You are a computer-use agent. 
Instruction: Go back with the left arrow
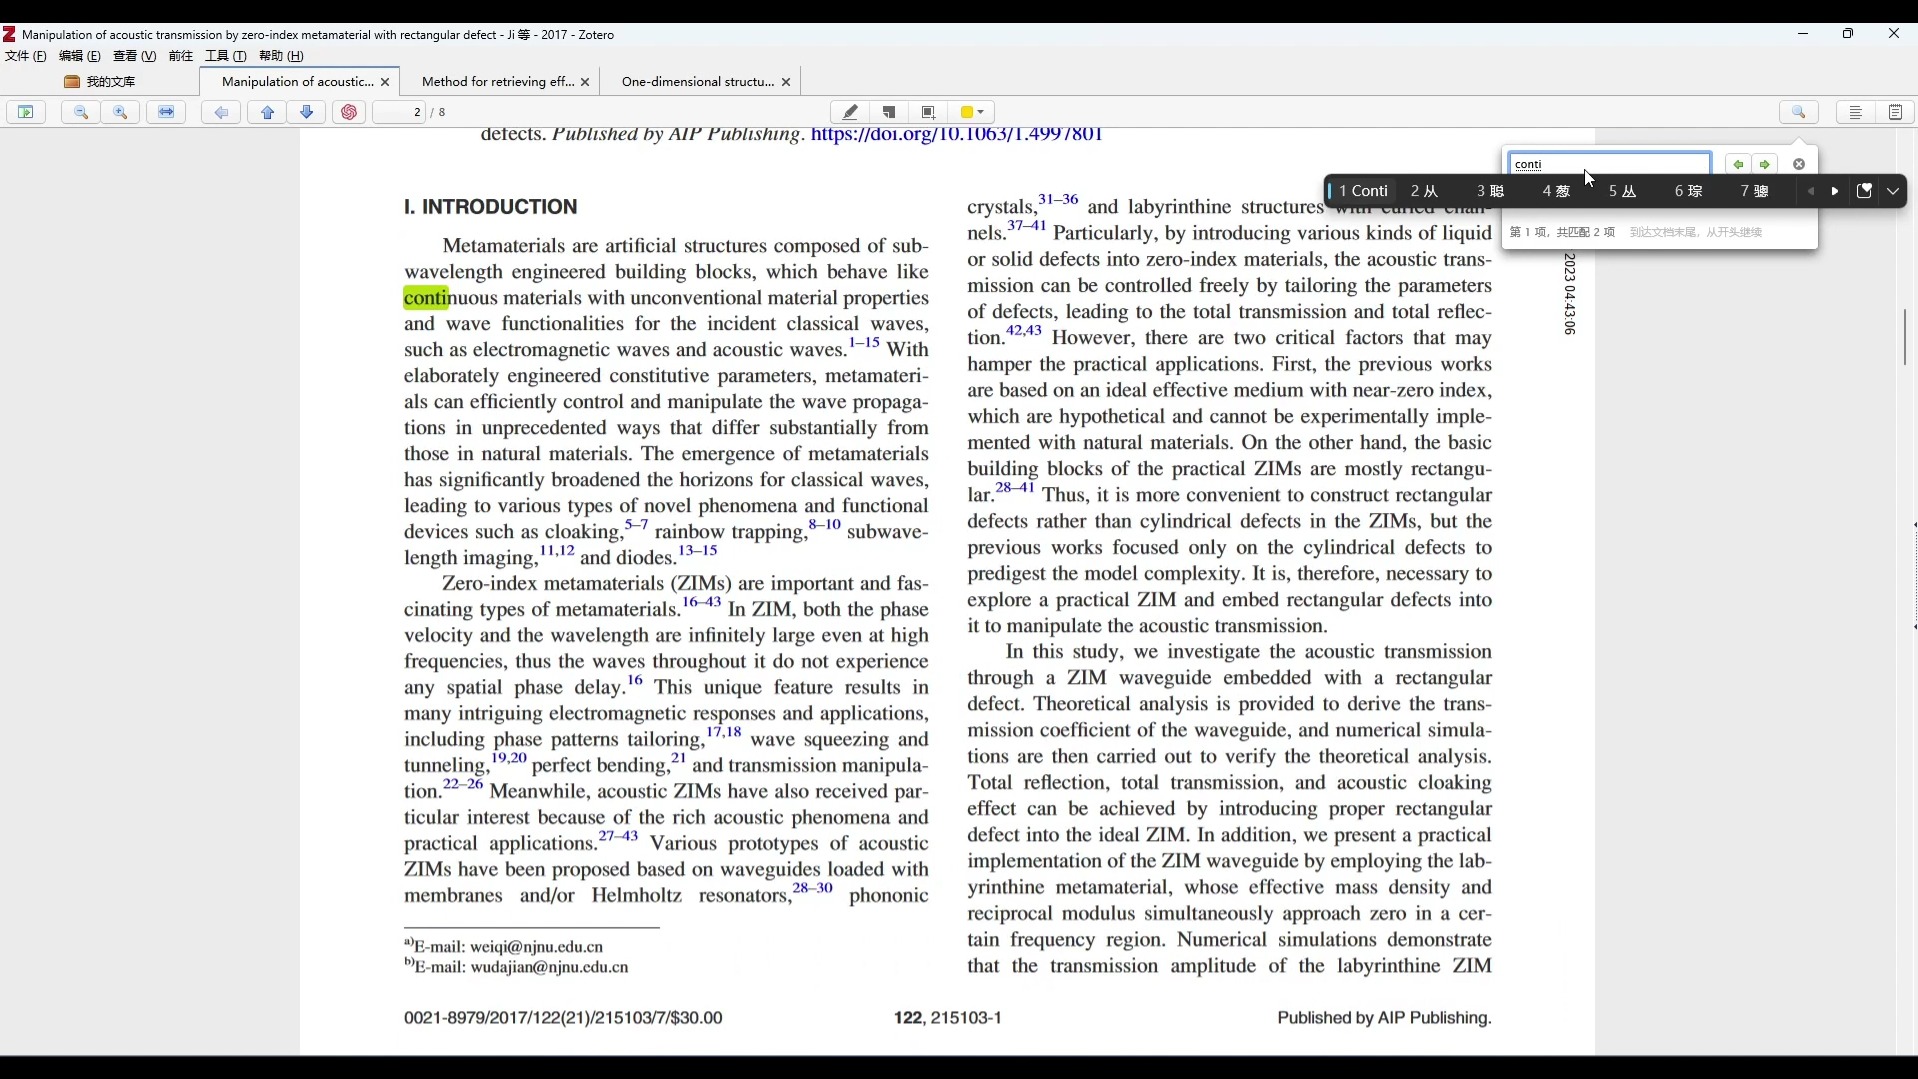[x=221, y=112]
